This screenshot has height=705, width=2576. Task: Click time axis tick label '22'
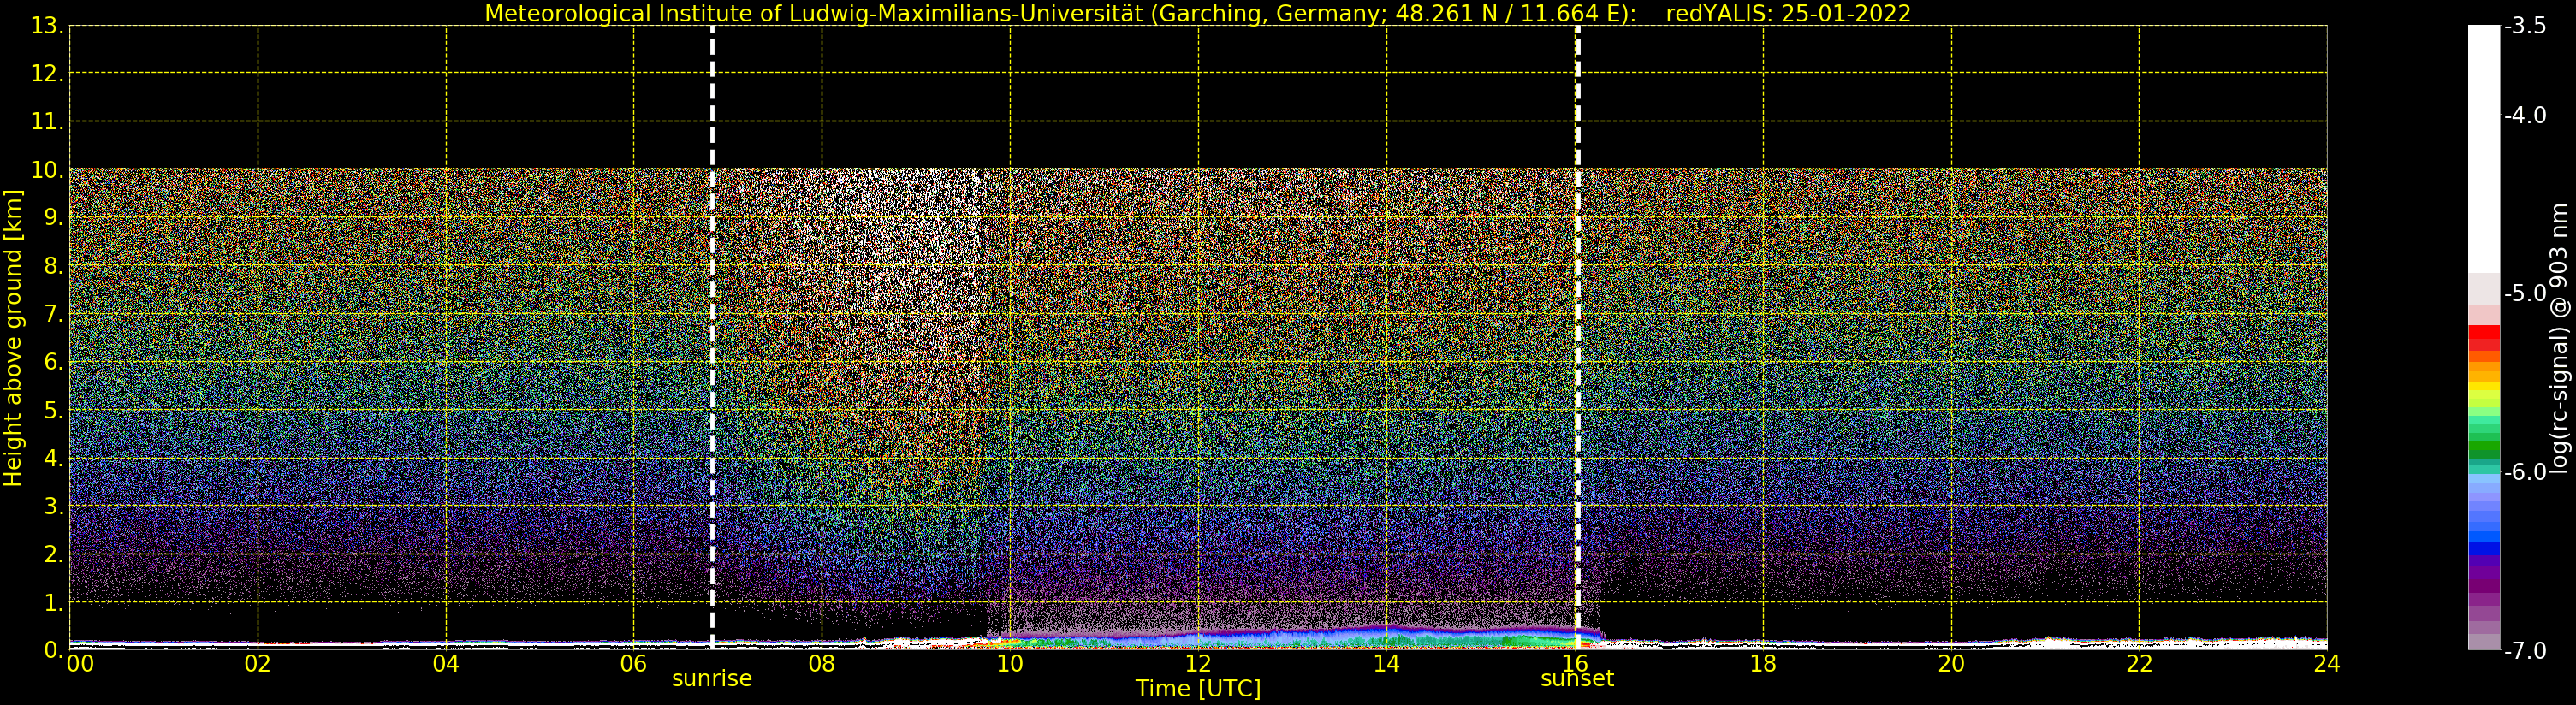point(2139,663)
